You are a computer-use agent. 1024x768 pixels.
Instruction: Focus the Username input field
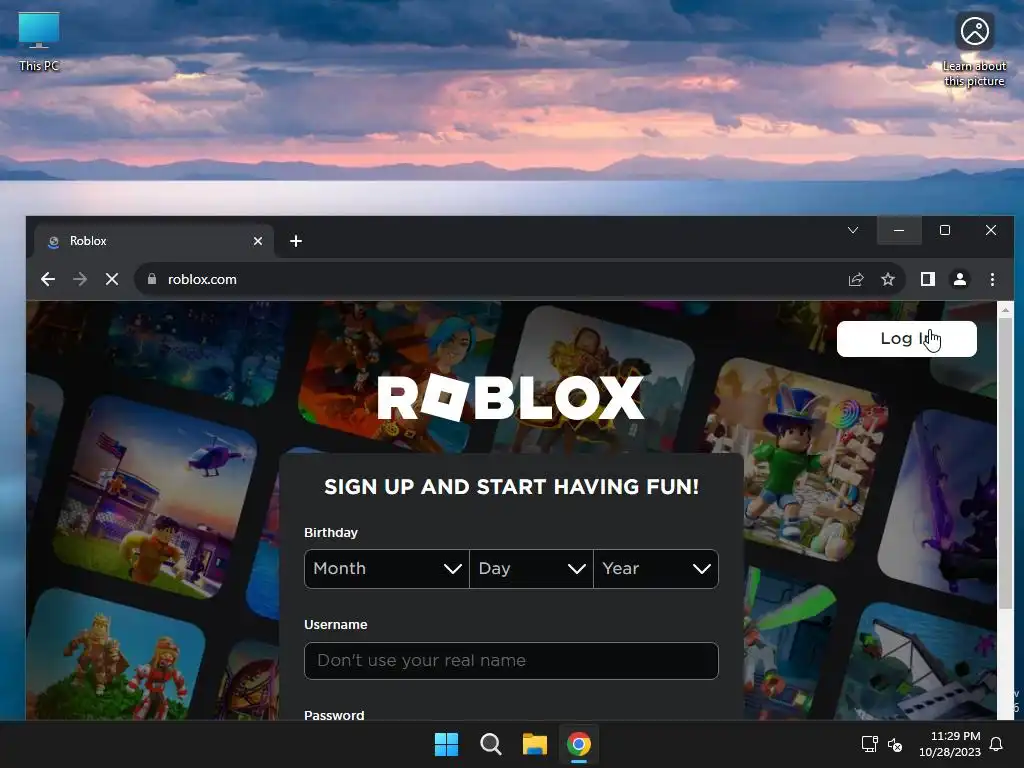tap(511, 661)
